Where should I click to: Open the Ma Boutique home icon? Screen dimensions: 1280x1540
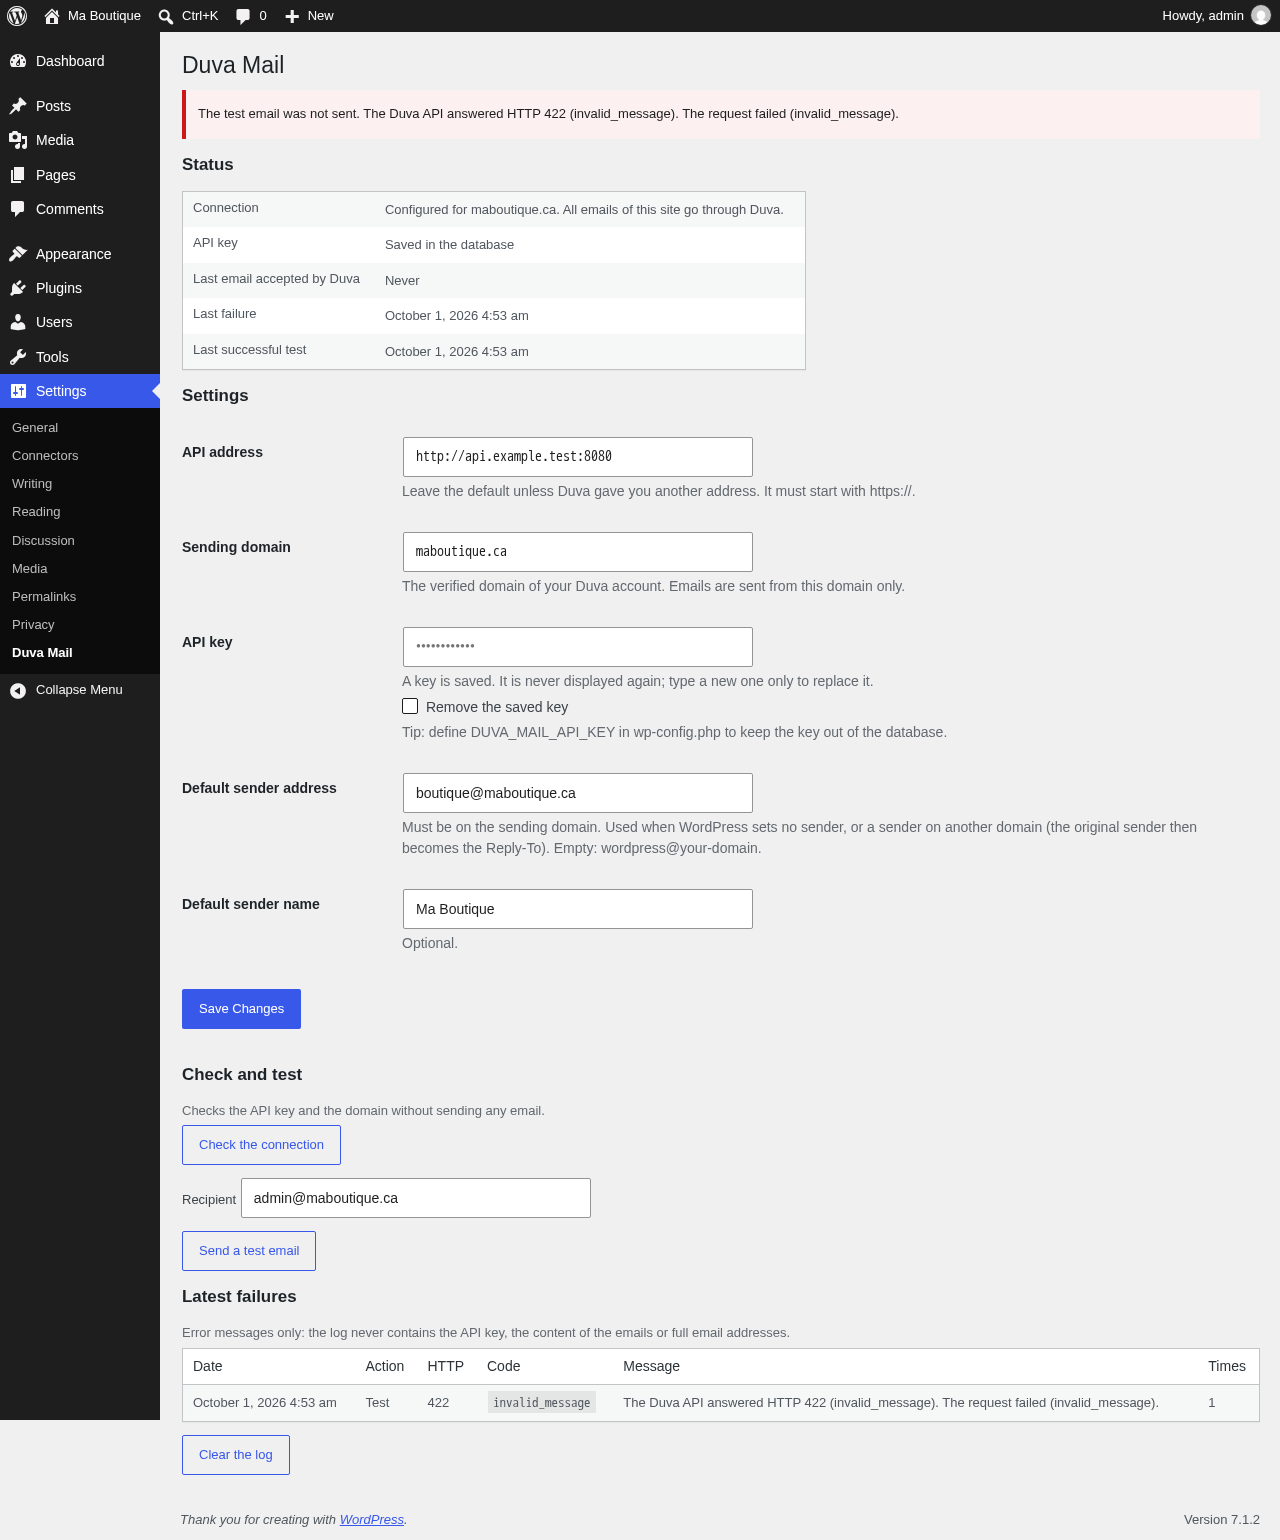[x=52, y=16]
